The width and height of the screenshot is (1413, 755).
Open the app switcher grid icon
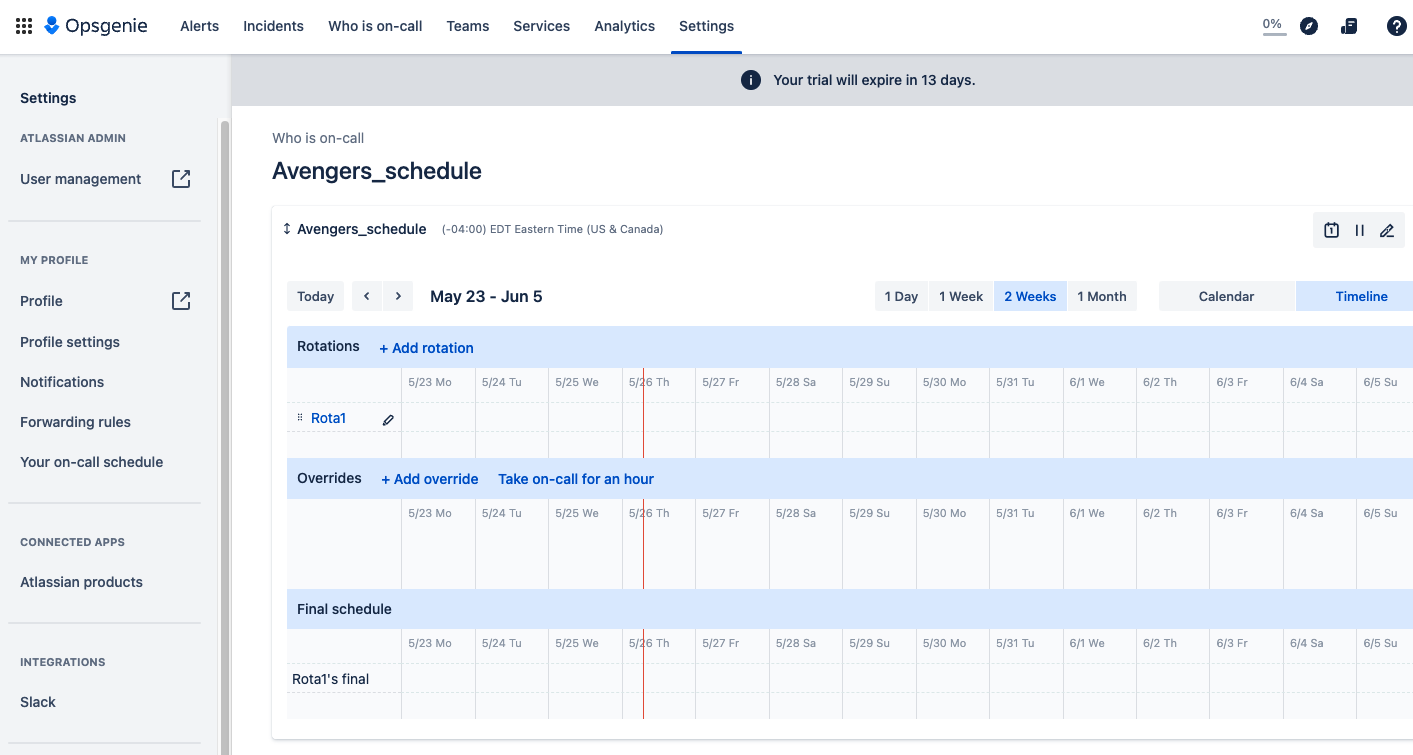click(24, 26)
